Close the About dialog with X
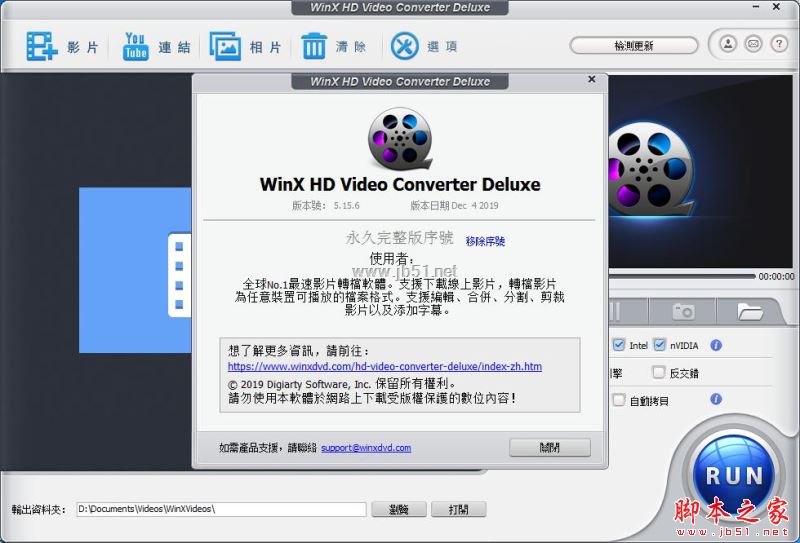 point(592,79)
